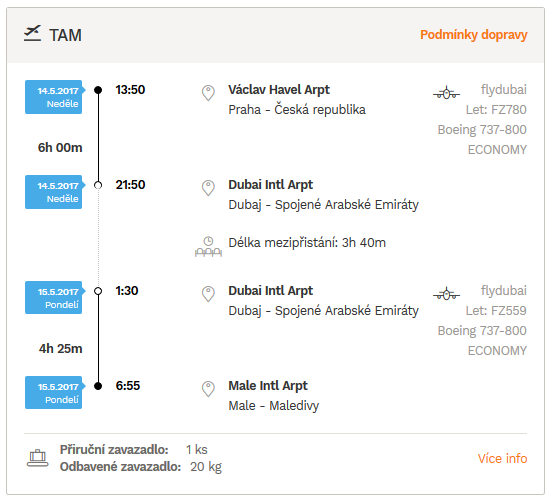
Task: Select the 21:50 arrival timeline marker
Action: coord(98,185)
